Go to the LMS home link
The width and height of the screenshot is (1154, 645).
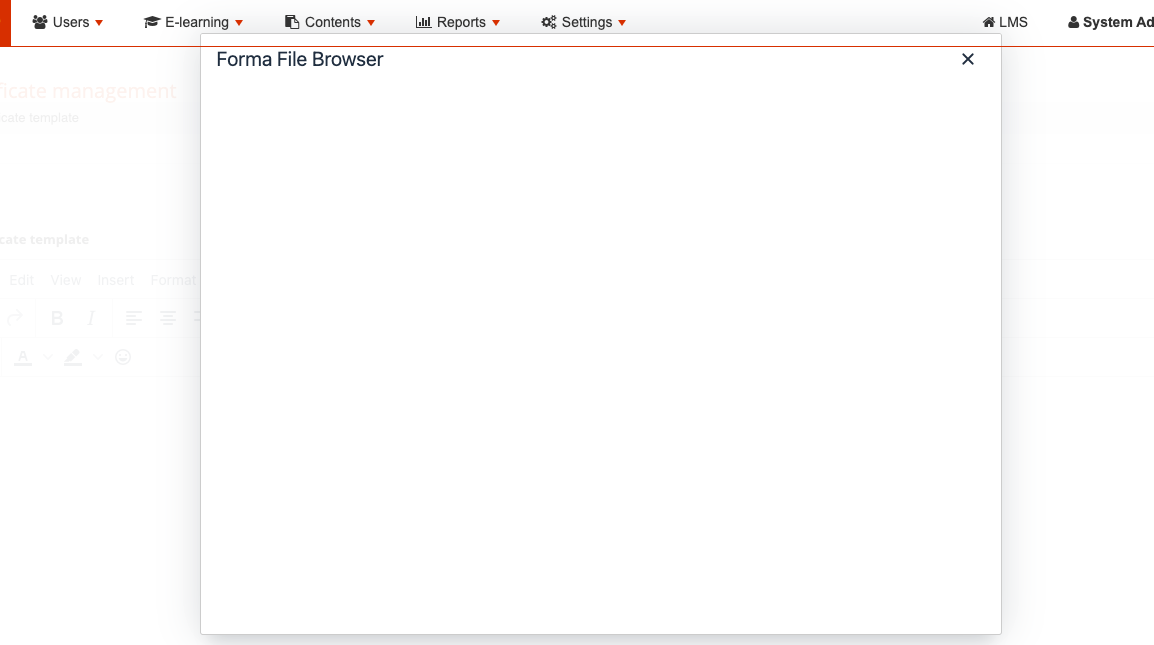pos(1005,22)
